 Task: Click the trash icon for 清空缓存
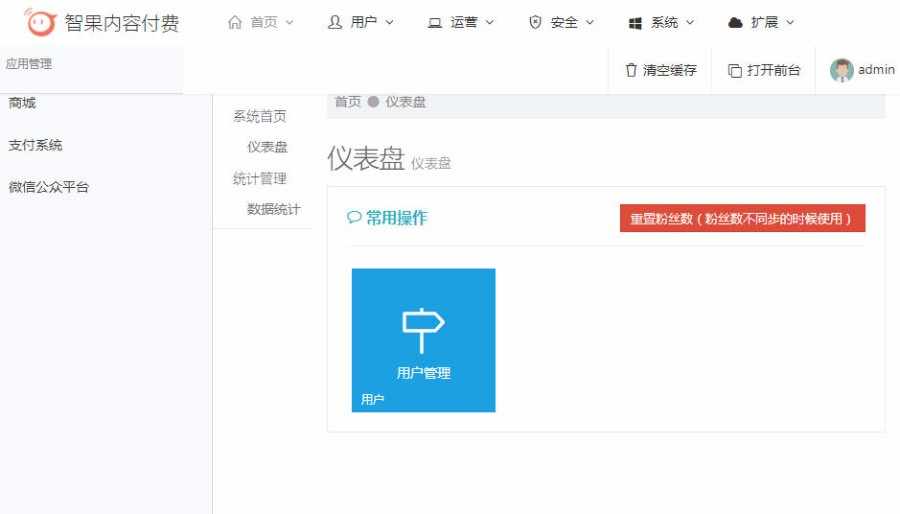coord(631,70)
